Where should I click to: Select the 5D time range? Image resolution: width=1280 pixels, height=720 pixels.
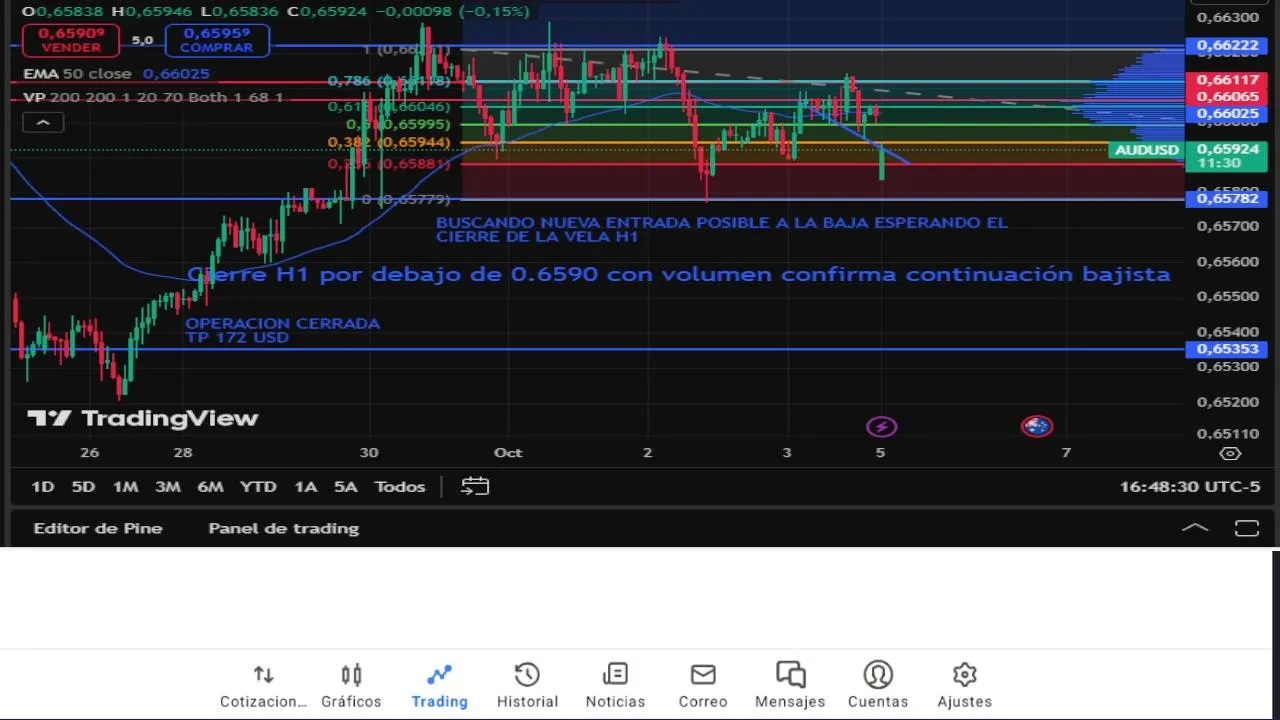tap(83, 486)
